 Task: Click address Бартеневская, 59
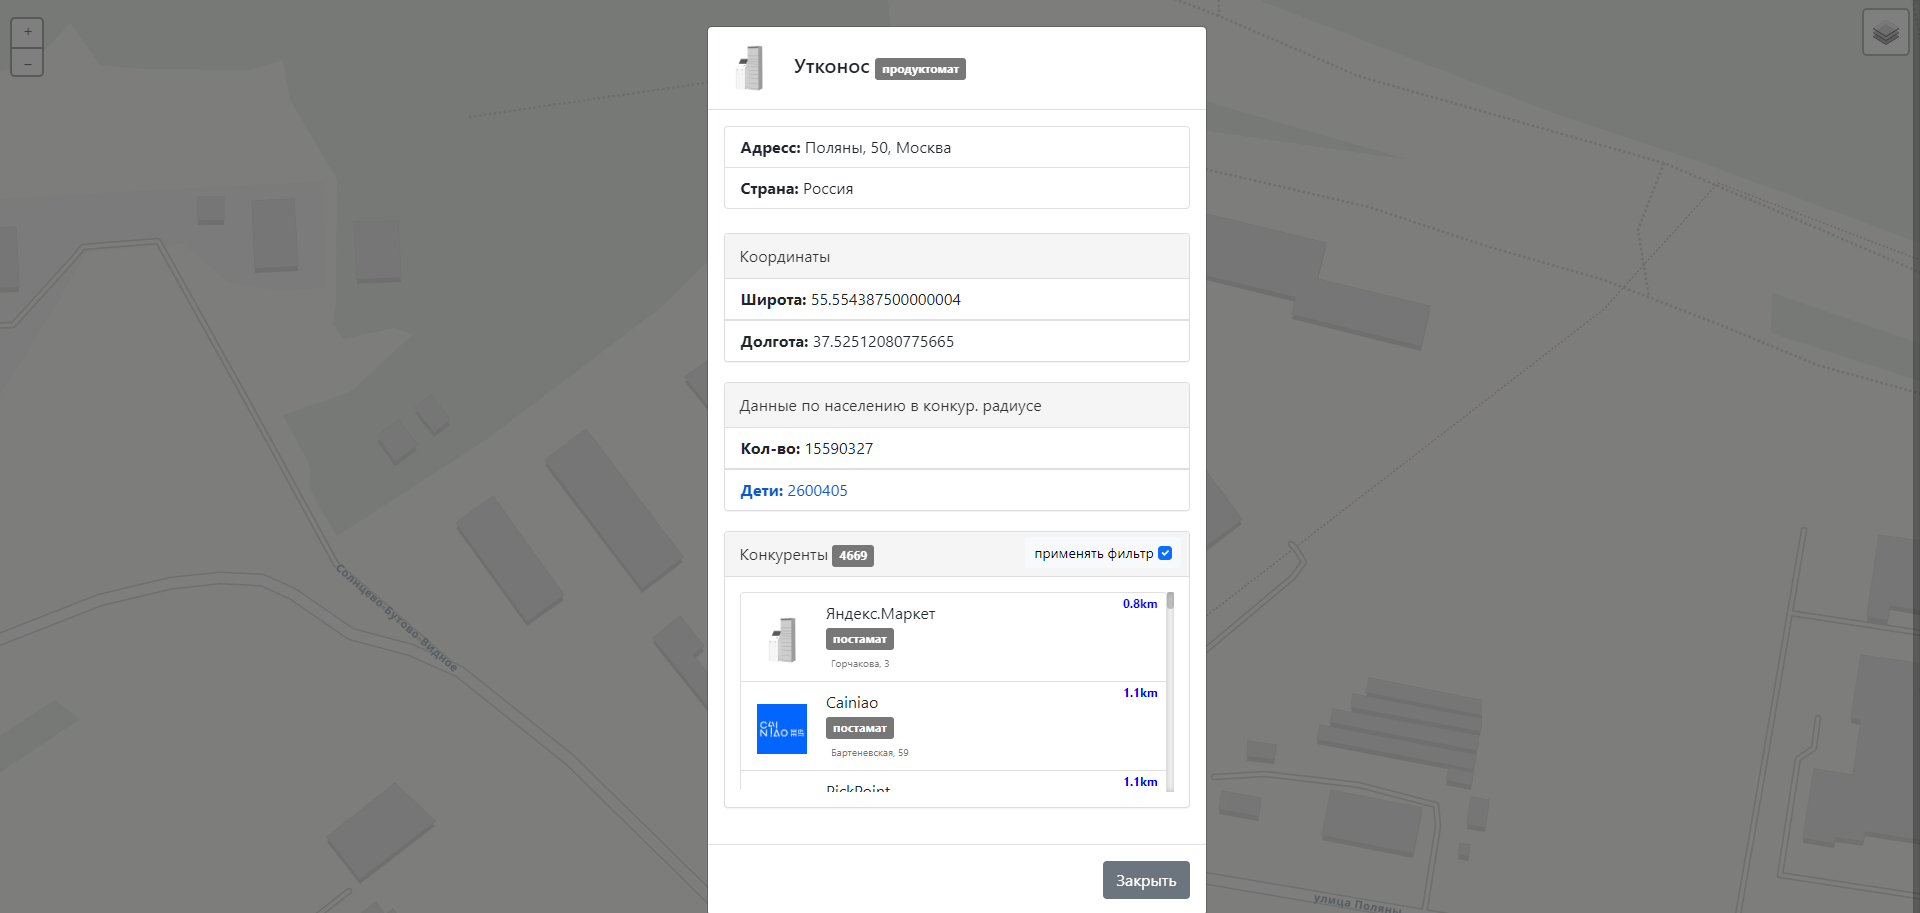(x=870, y=753)
